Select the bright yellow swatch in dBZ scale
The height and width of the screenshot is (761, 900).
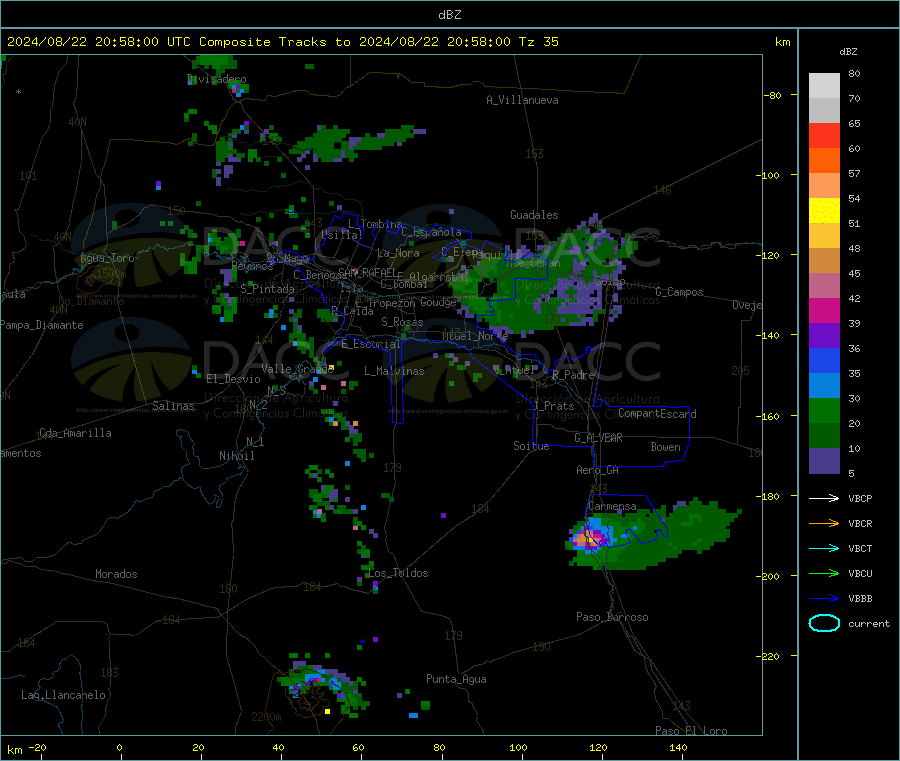click(x=824, y=211)
